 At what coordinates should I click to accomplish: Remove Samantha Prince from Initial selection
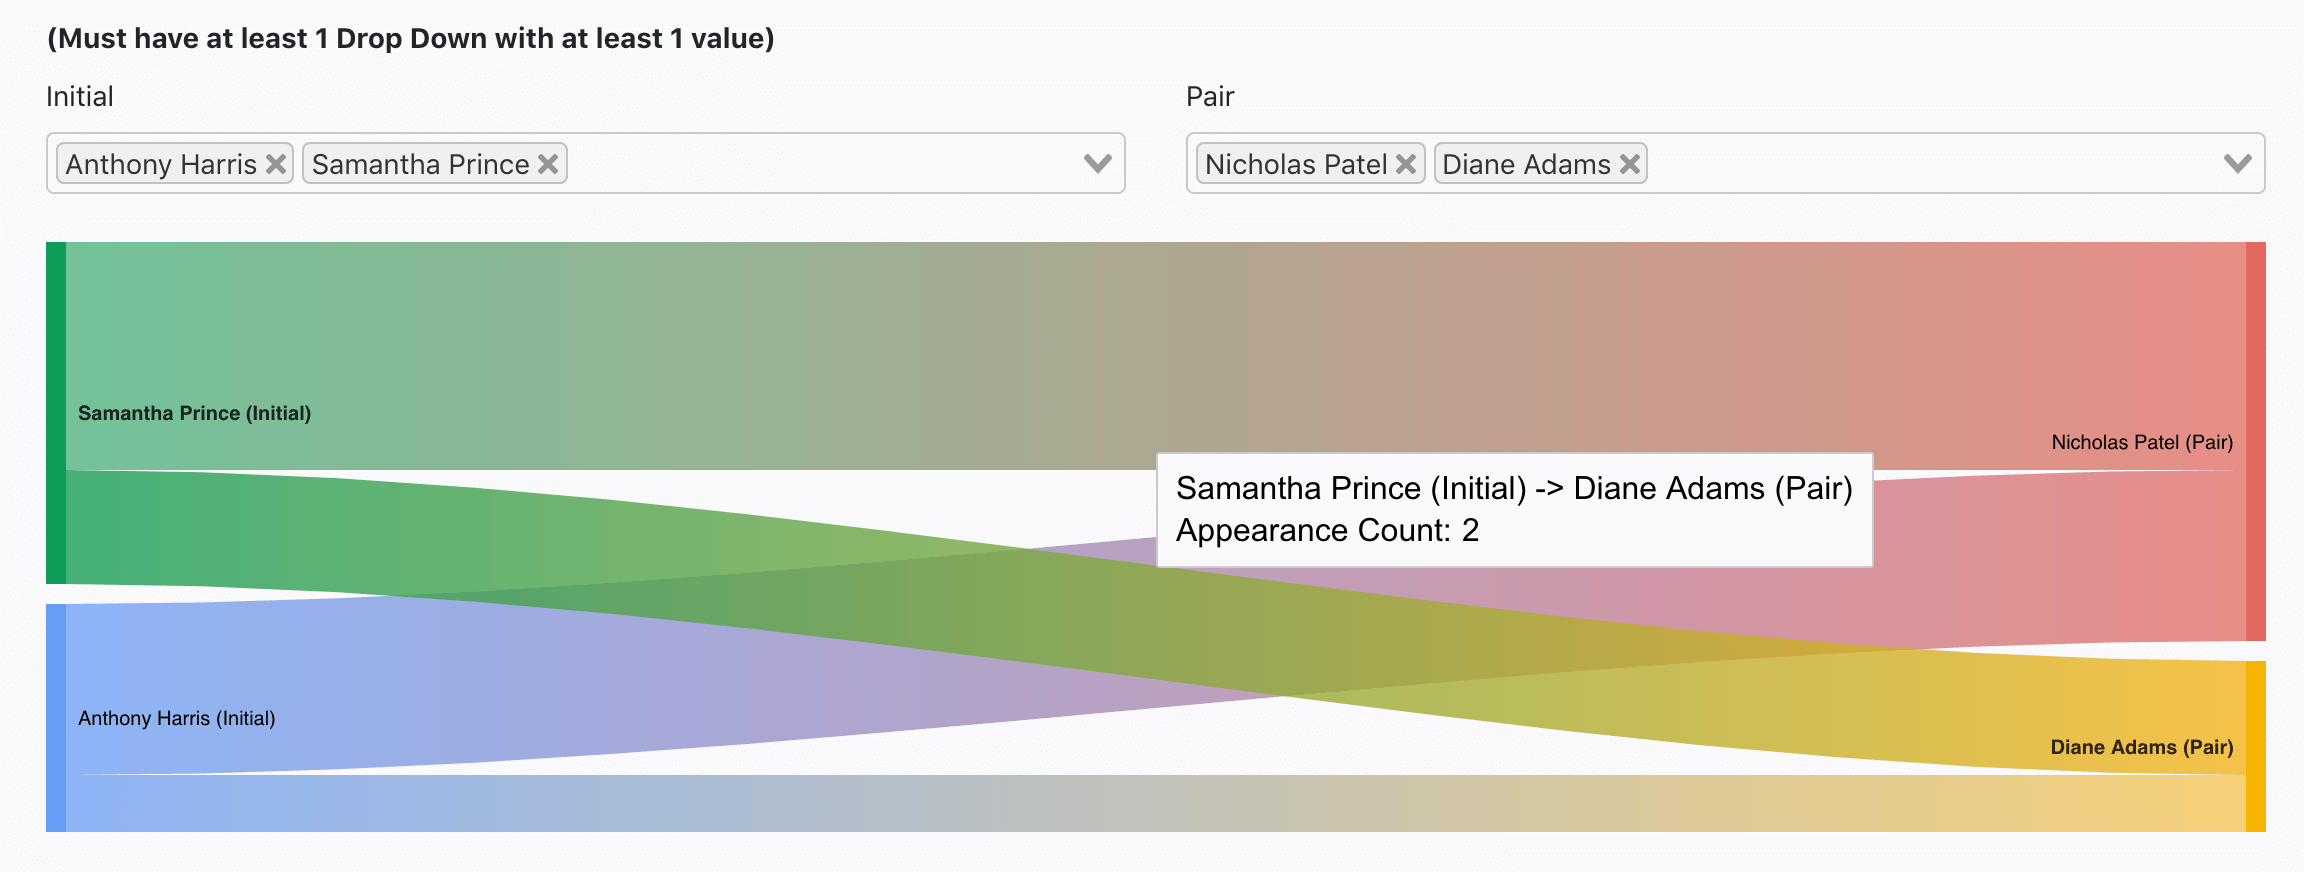[548, 164]
